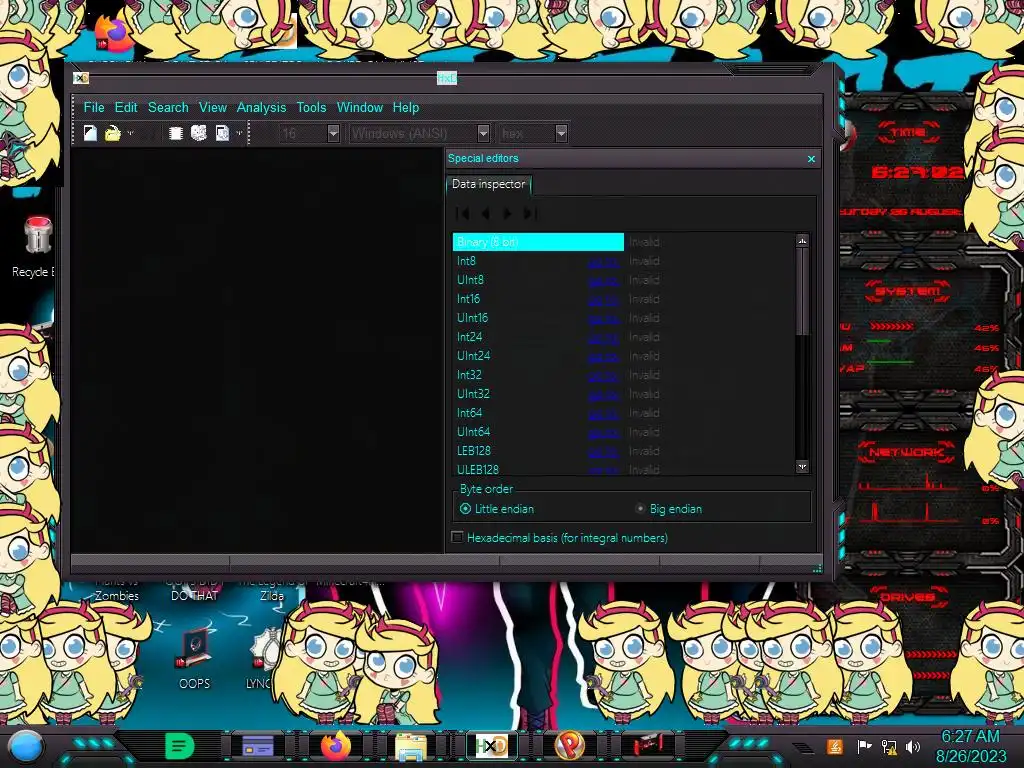Select the Data inspector tab

488,184
